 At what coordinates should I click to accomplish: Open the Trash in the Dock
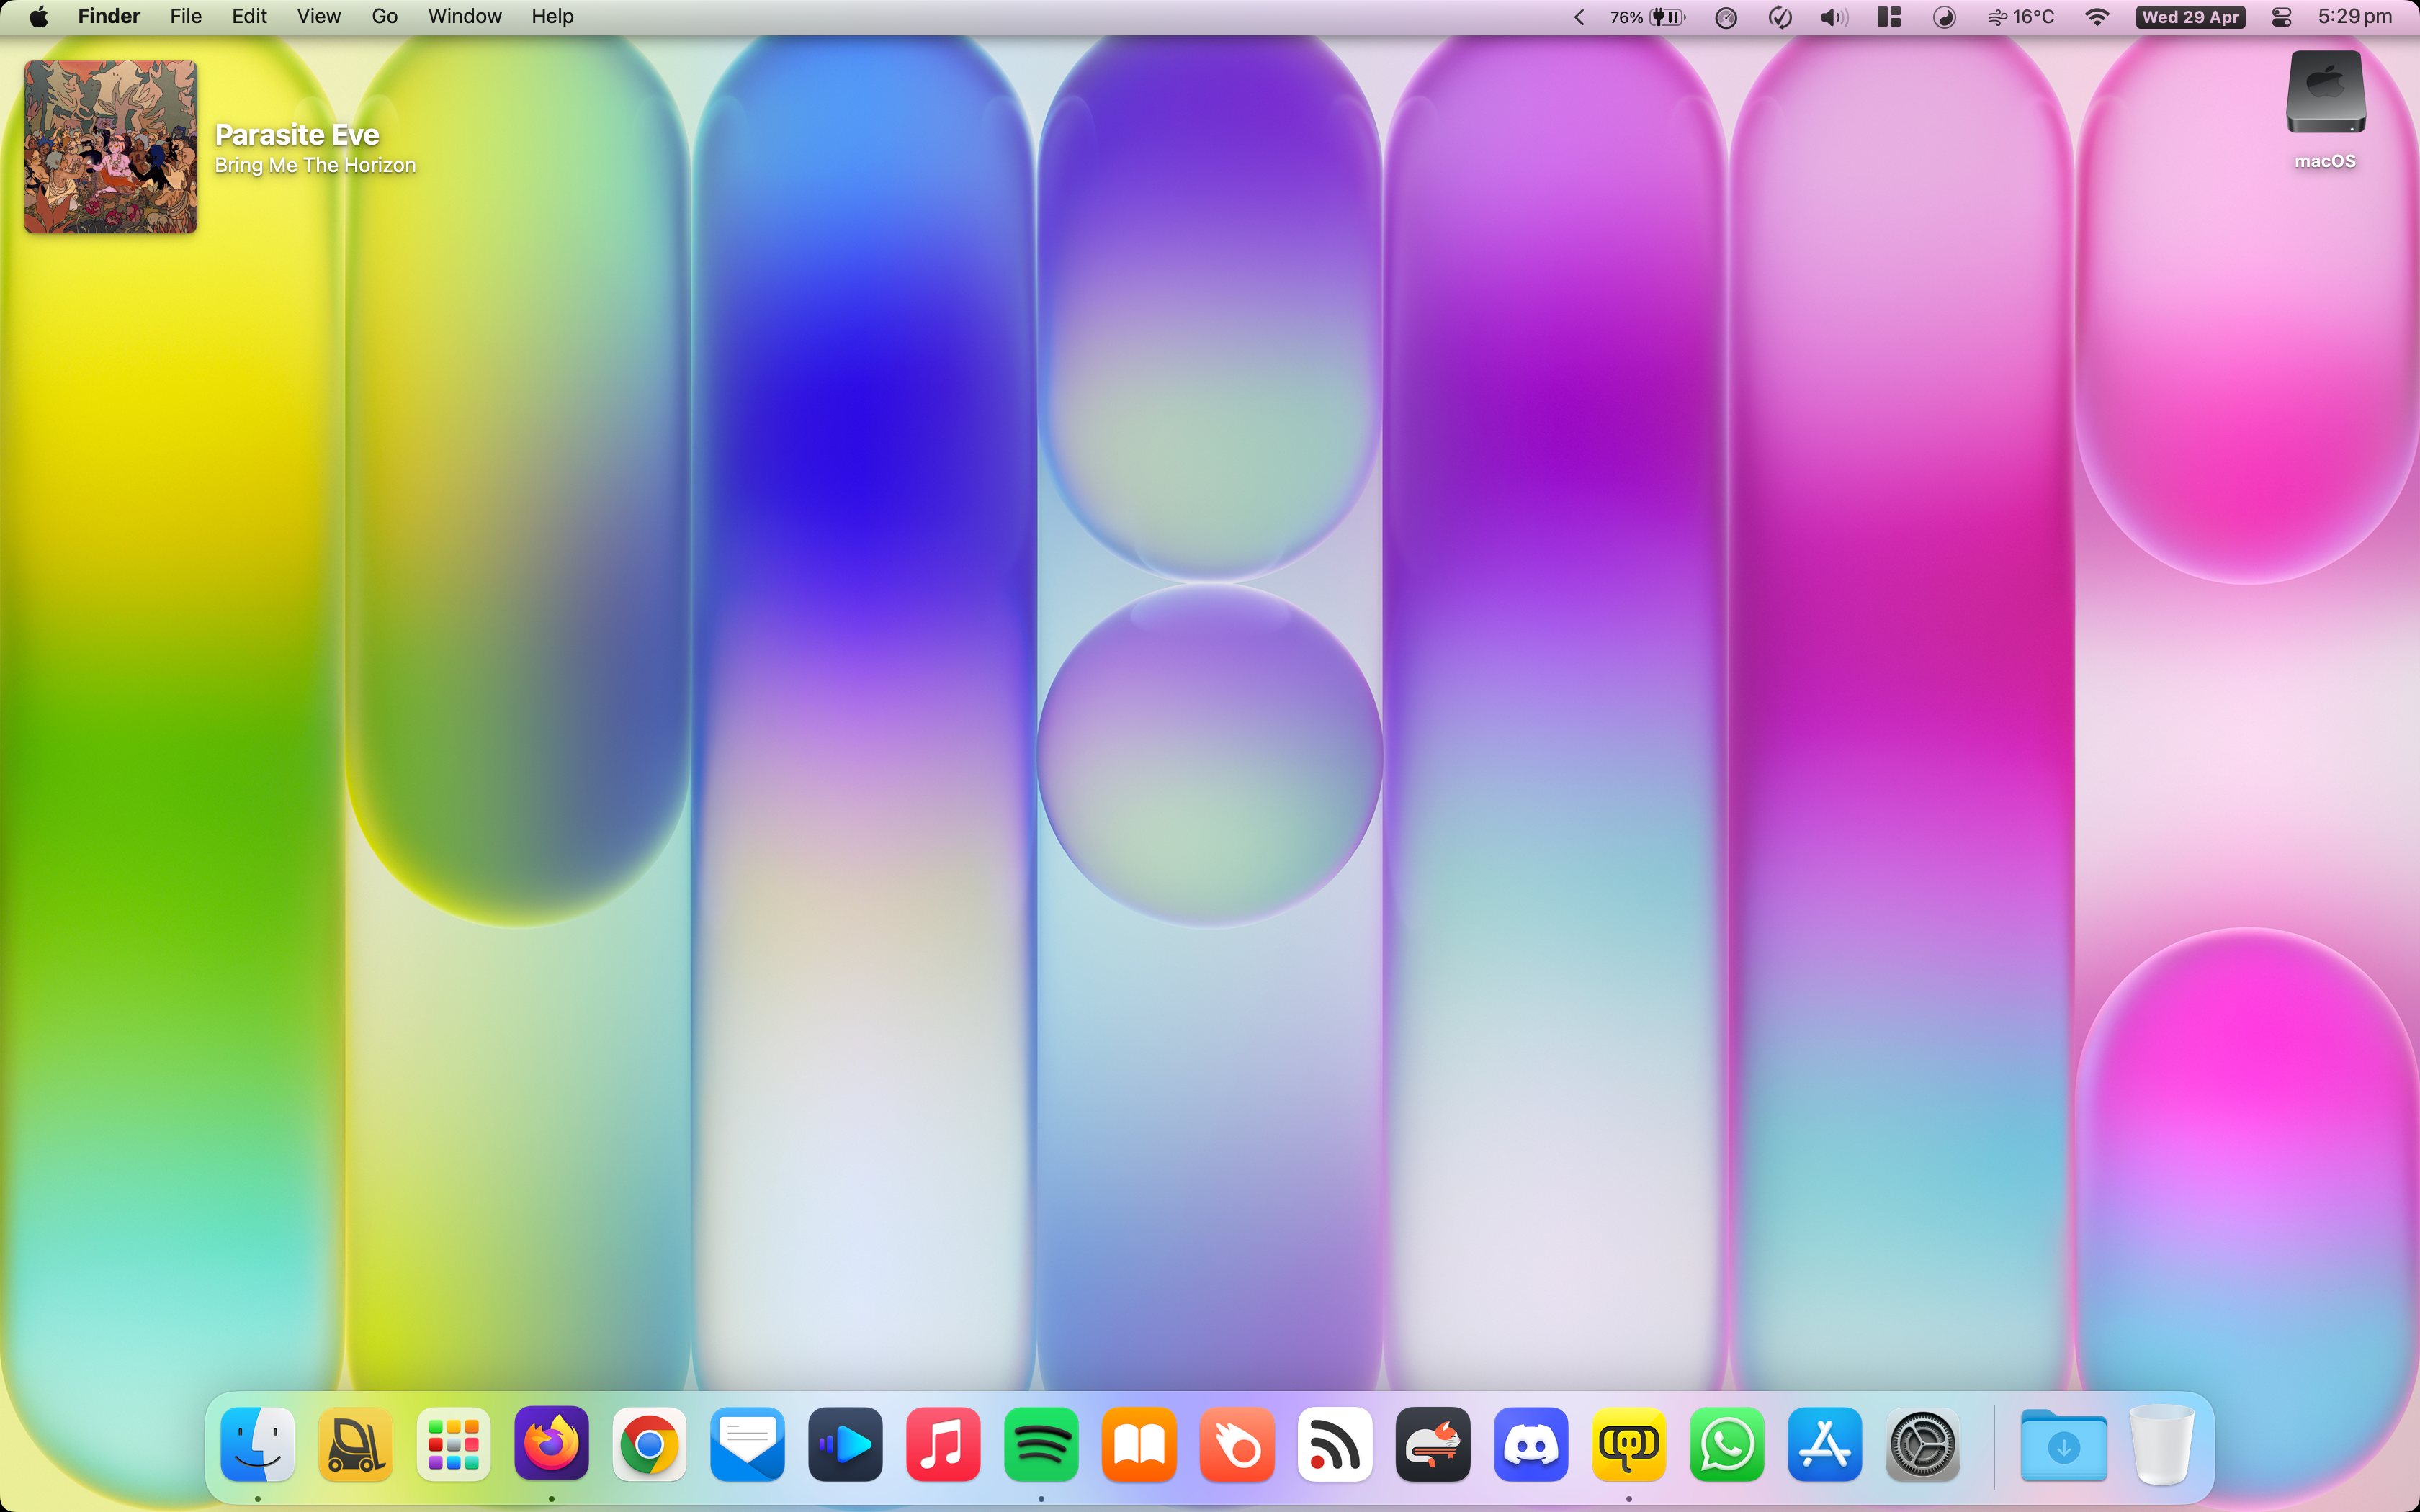[2161, 1445]
